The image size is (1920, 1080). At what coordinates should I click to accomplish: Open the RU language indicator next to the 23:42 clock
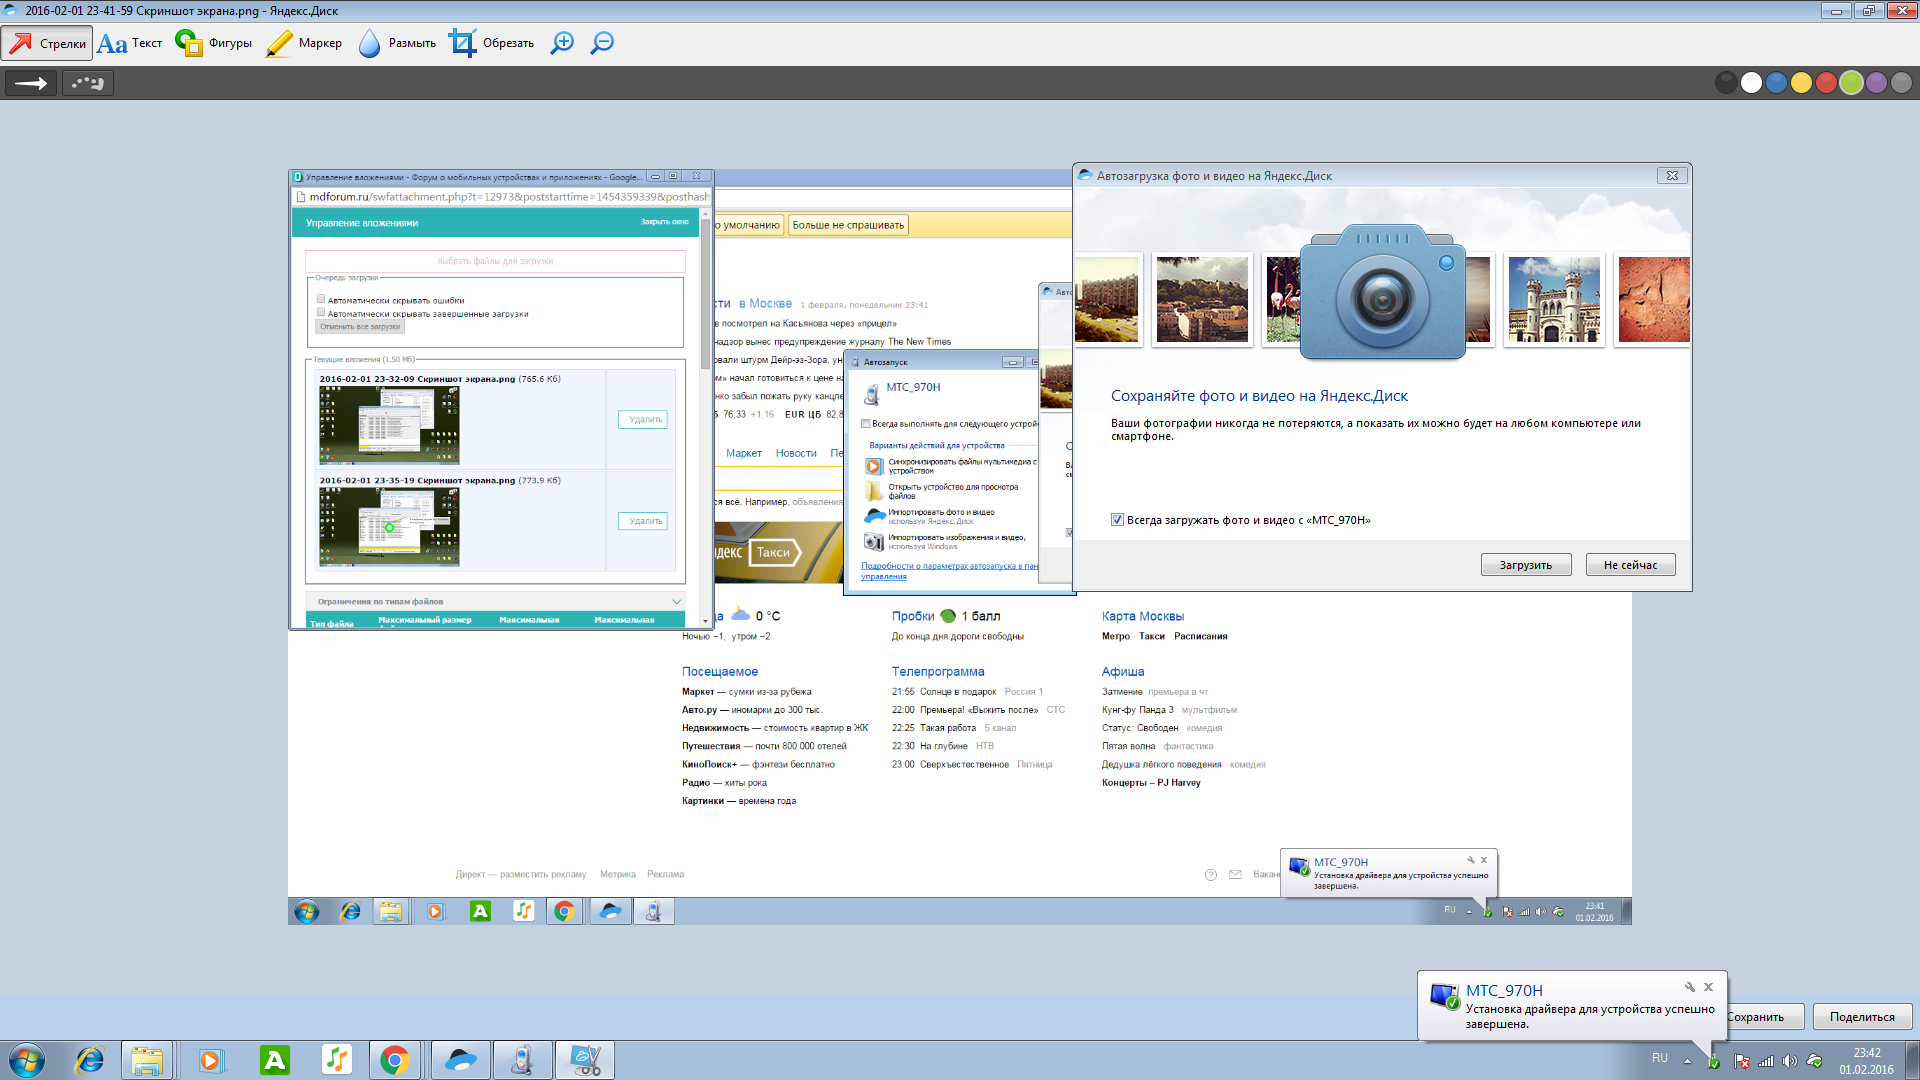click(x=1660, y=1058)
